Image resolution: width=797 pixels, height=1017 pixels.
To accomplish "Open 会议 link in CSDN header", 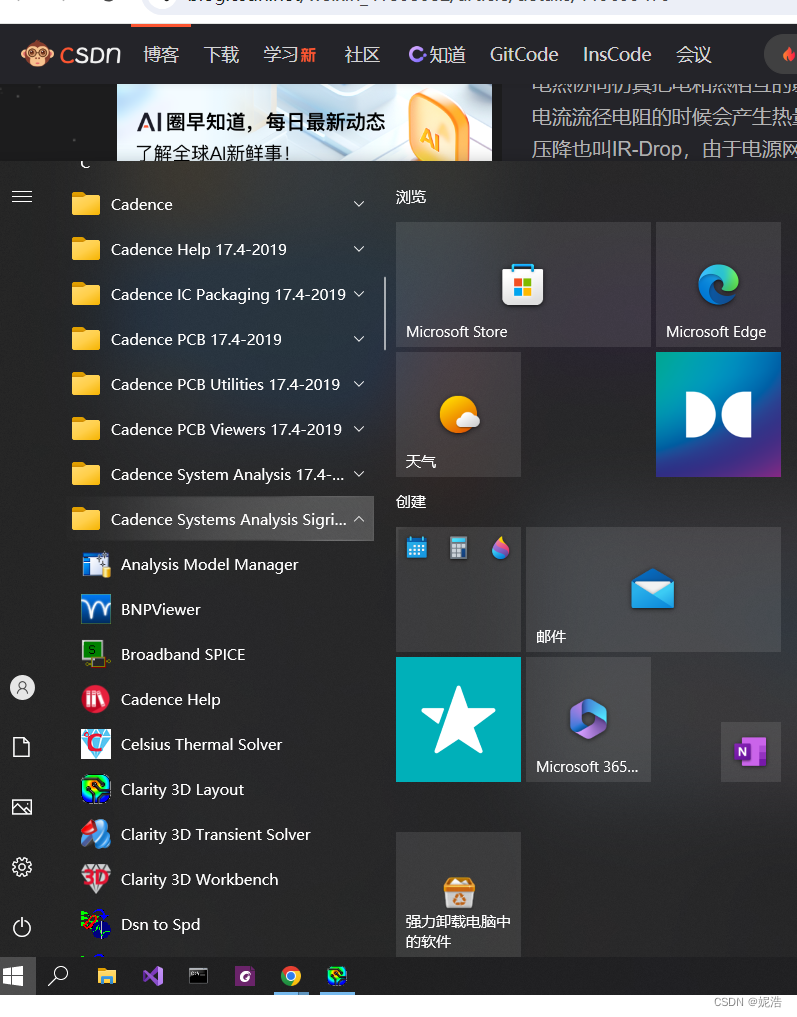I will pos(693,54).
